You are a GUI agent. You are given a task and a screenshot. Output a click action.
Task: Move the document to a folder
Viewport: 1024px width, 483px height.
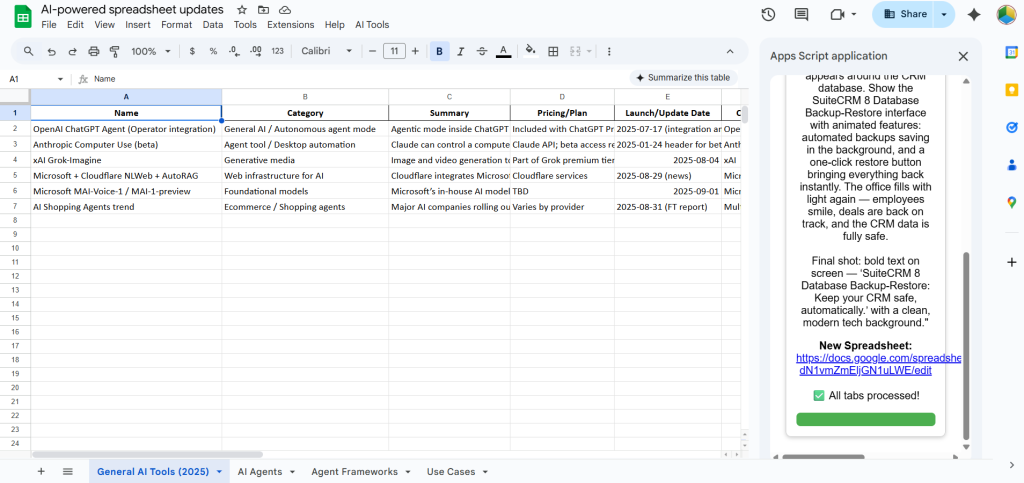(263, 10)
